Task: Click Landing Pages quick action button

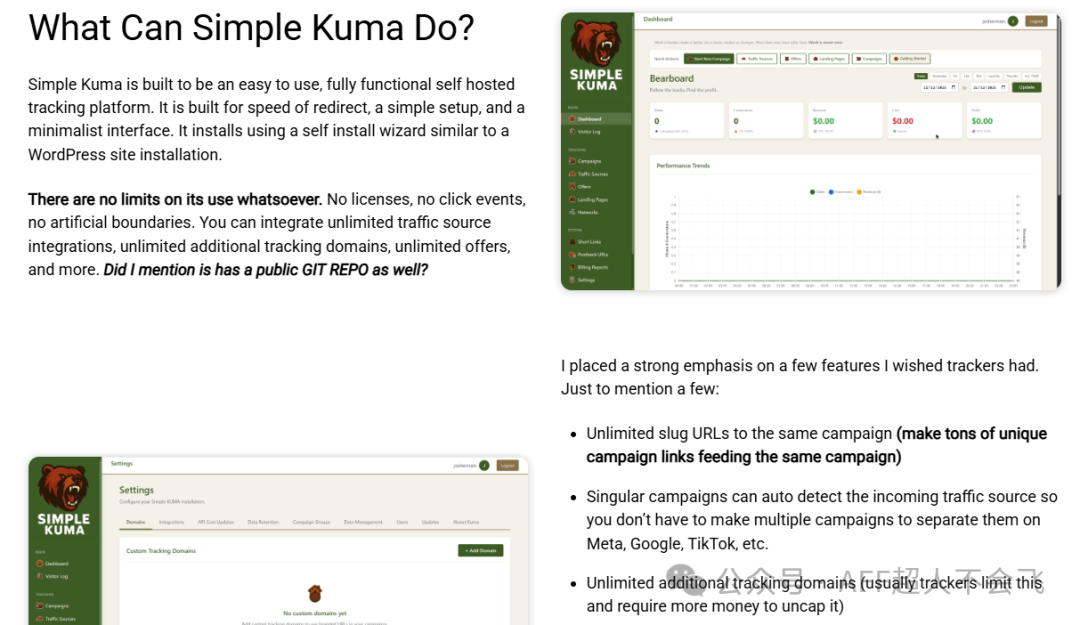Action: click(829, 59)
